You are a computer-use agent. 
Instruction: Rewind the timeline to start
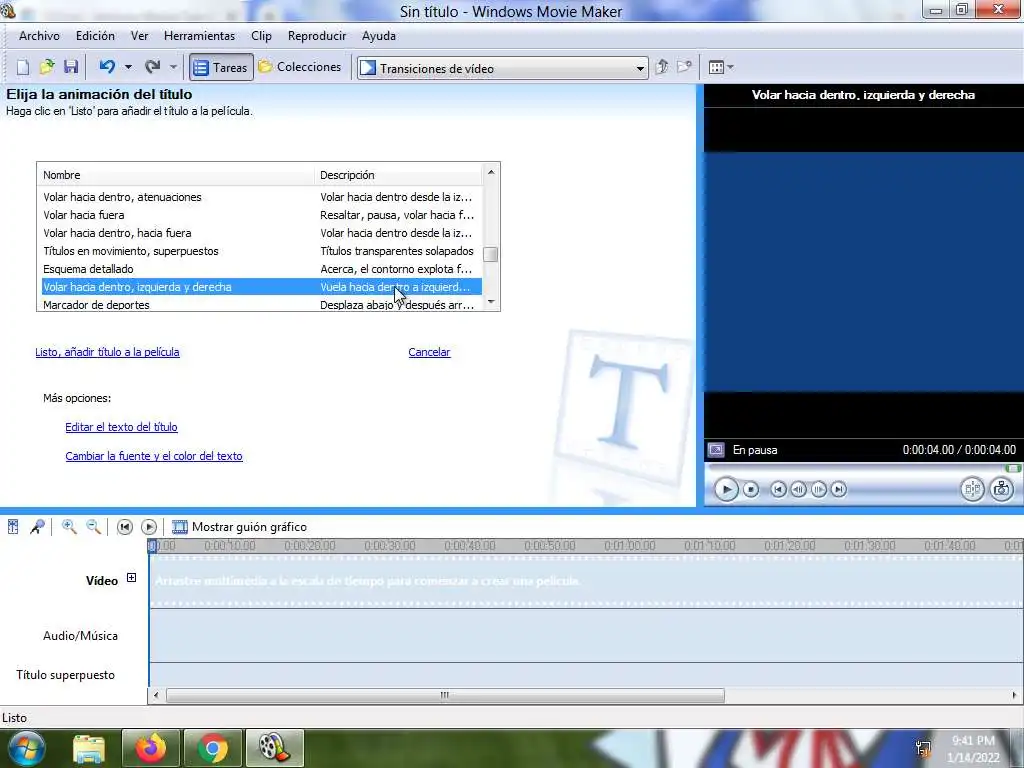(x=125, y=527)
